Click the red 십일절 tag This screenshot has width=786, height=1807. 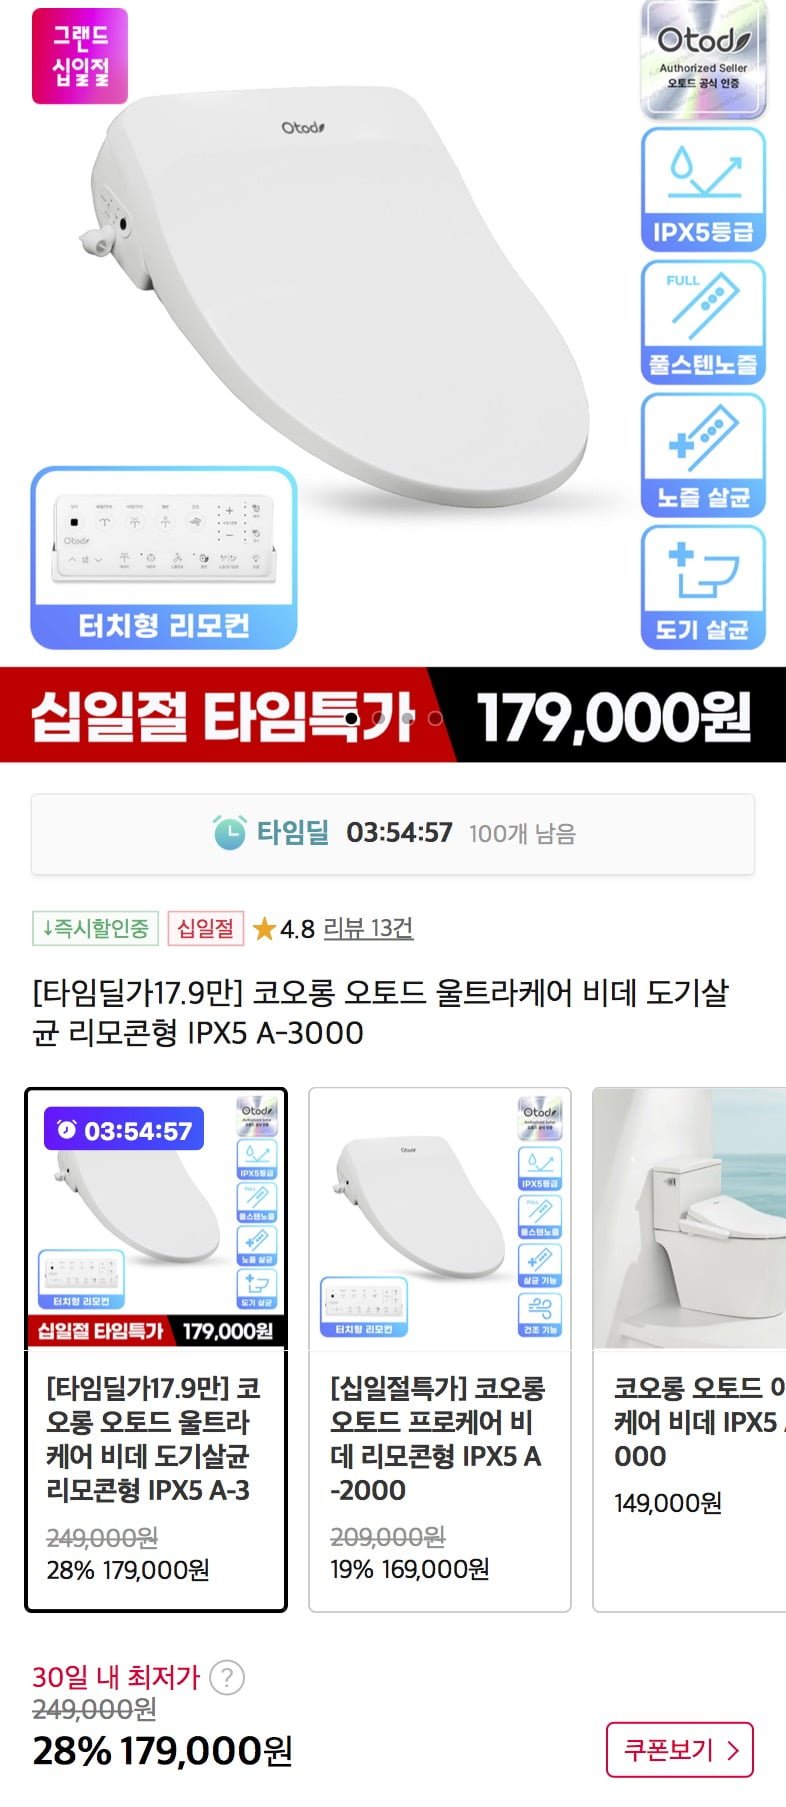pyautogui.click(x=205, y=929)
